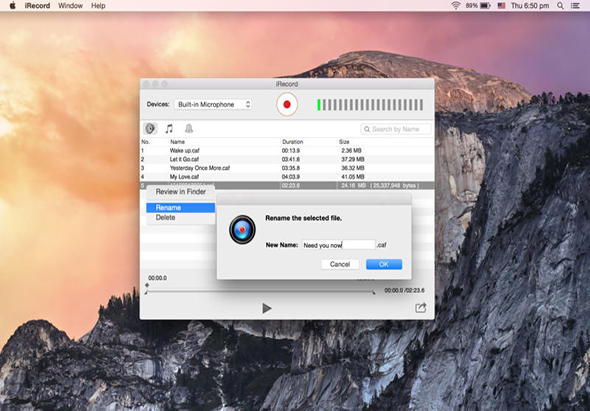The image size is (590, 411).
Task: Click the 03:41.6 duration cell
Action: (290, 159)
